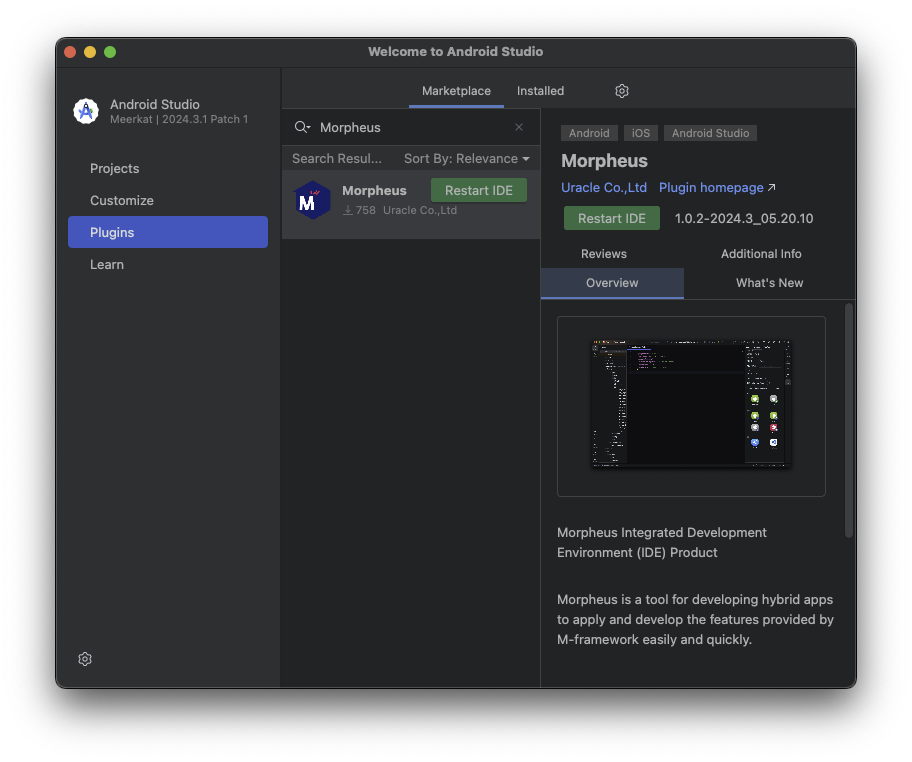Click the version 1.0.2-2024.3_05.20.10 text
Image resolution: width=912 pixels, height=762 pixels.
point(744,218)
